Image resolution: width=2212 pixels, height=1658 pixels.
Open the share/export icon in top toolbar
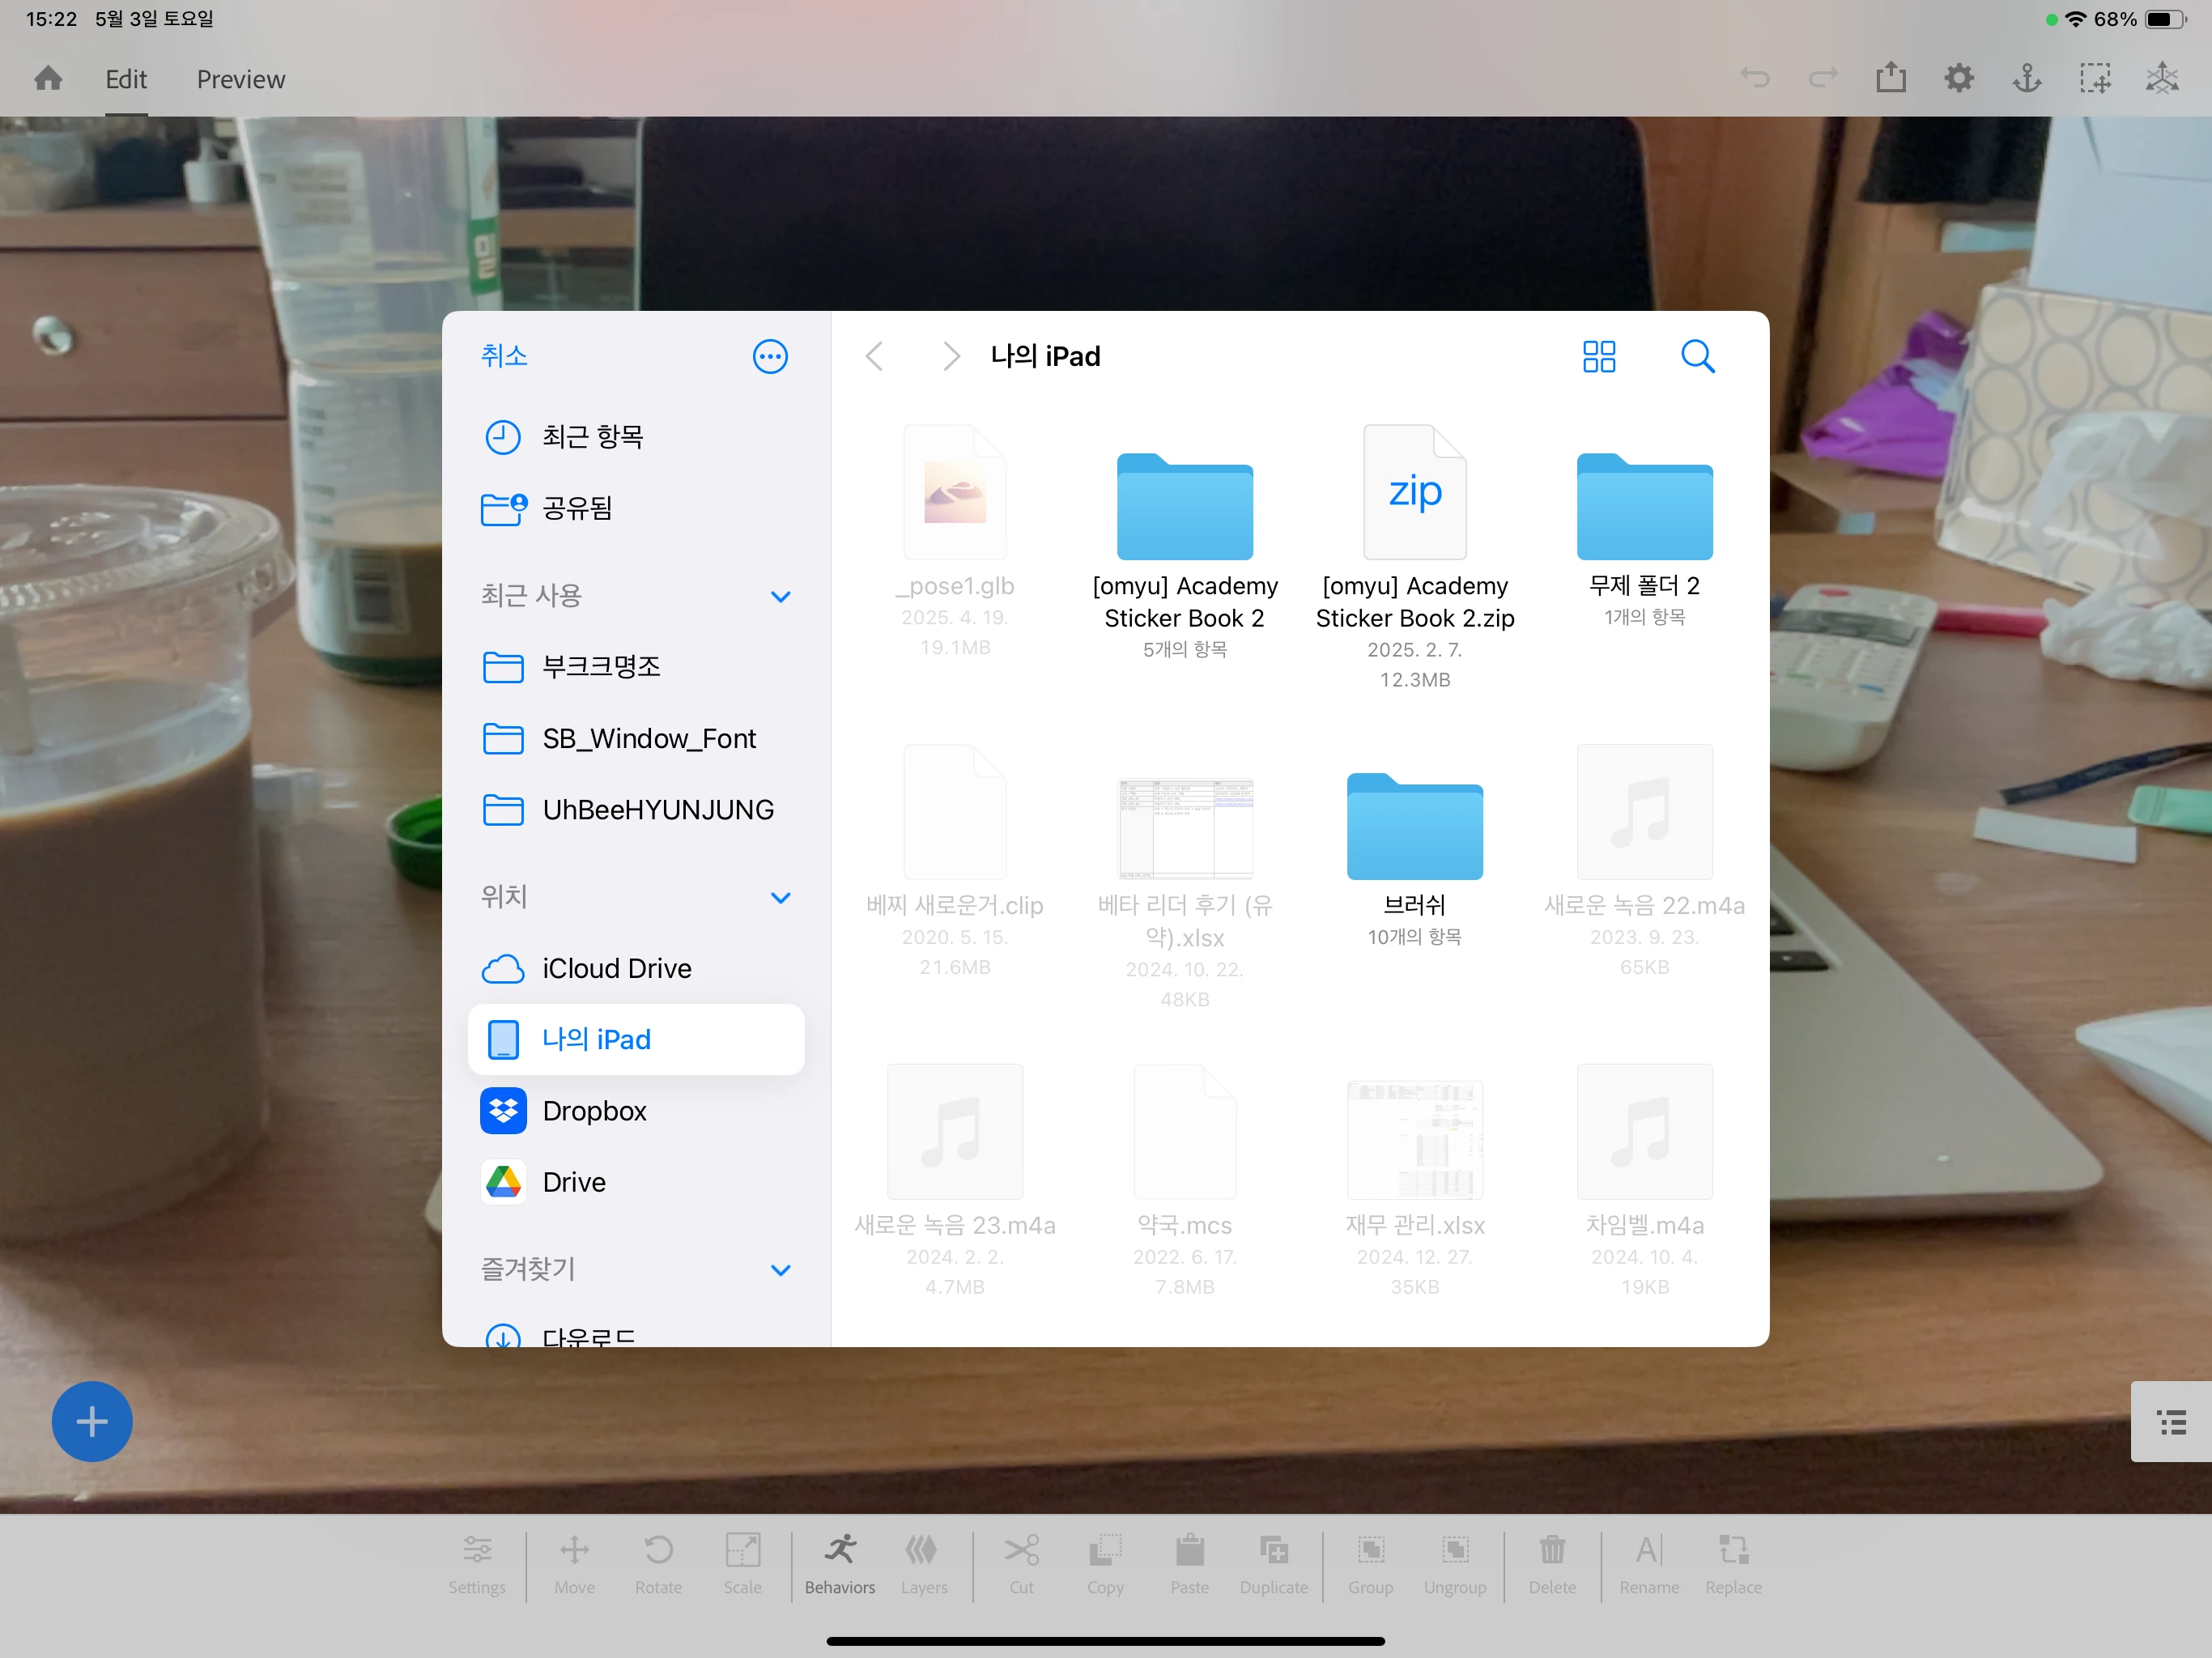click(1890, 78)
